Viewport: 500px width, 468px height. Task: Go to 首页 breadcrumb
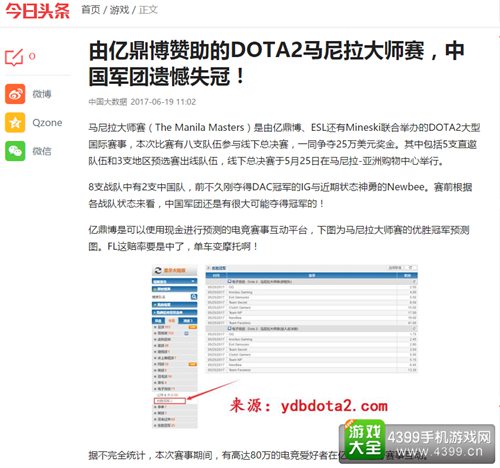[x=91, y=10]
